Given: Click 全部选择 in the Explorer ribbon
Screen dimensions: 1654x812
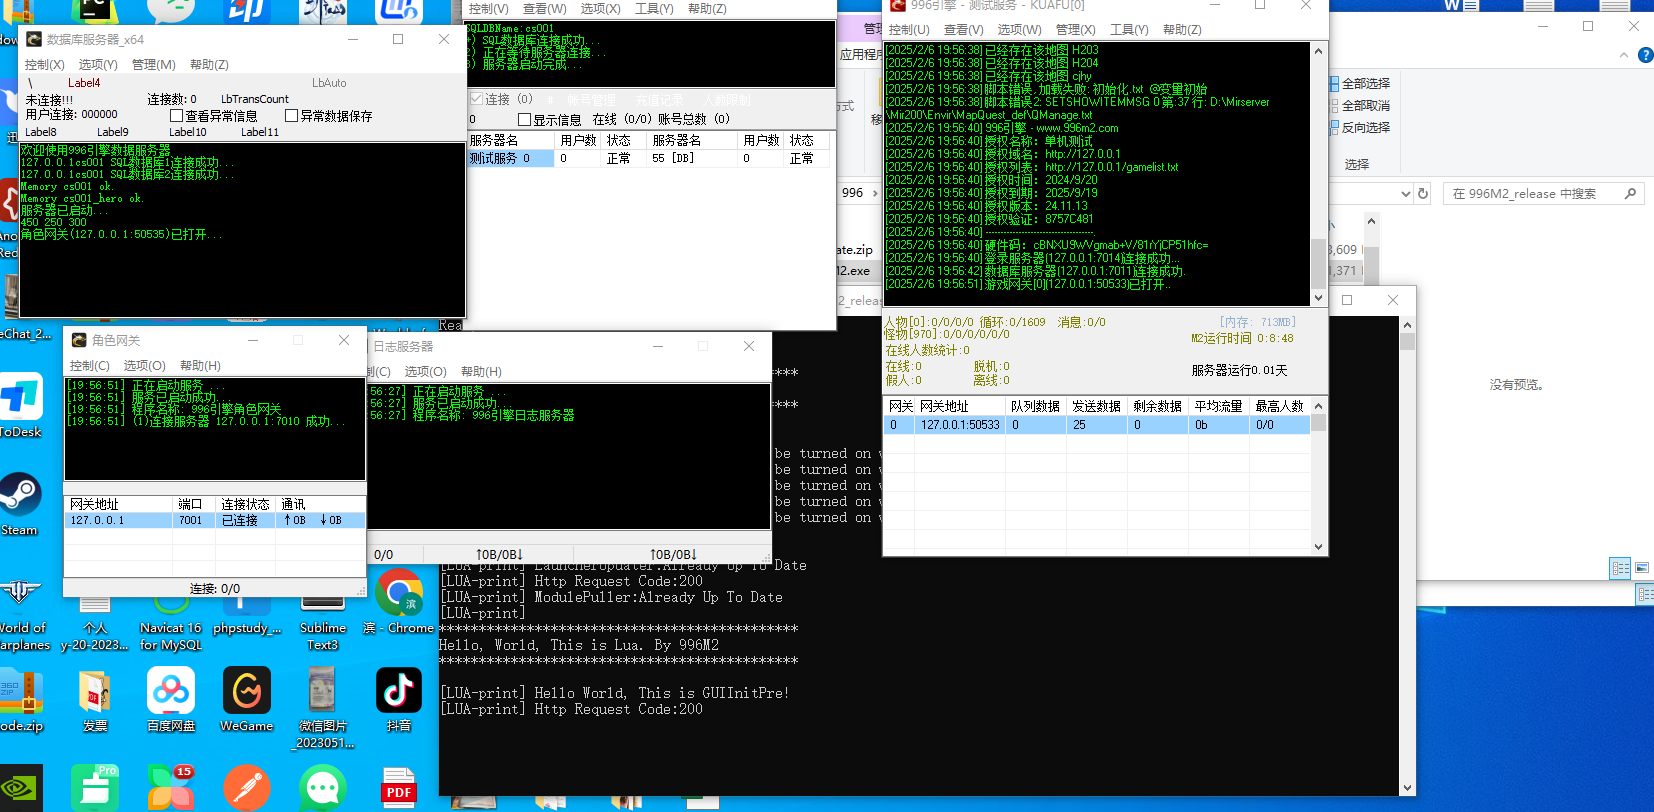Looking at the screenshot, I should (1364, 84).
